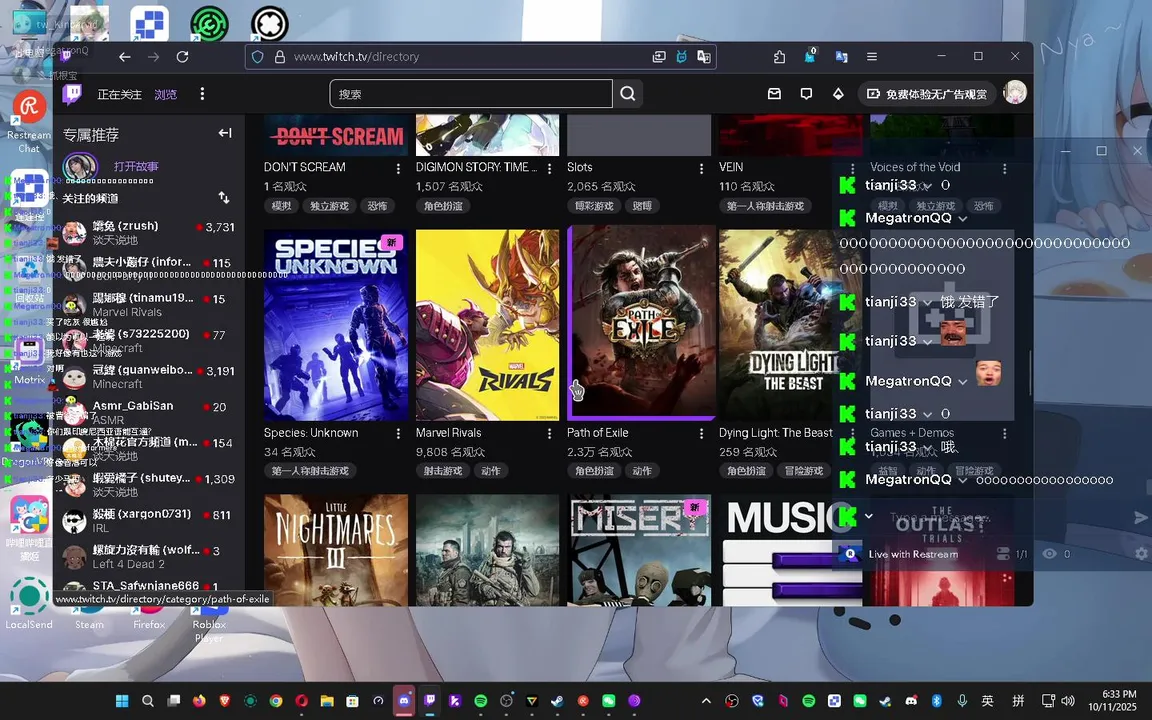
Task: Toggle the 英 input language indicator
Action: 987,701
